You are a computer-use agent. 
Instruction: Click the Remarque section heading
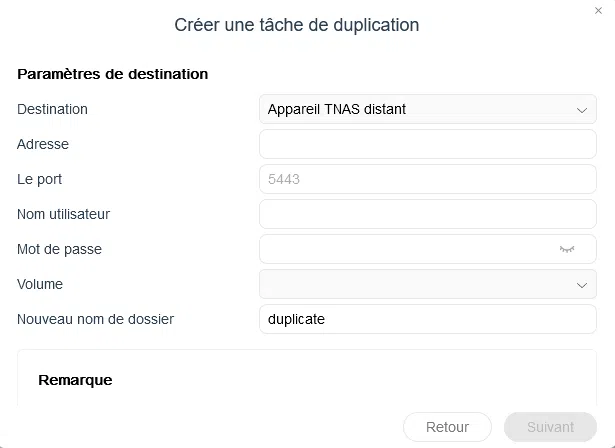(75, 380)
